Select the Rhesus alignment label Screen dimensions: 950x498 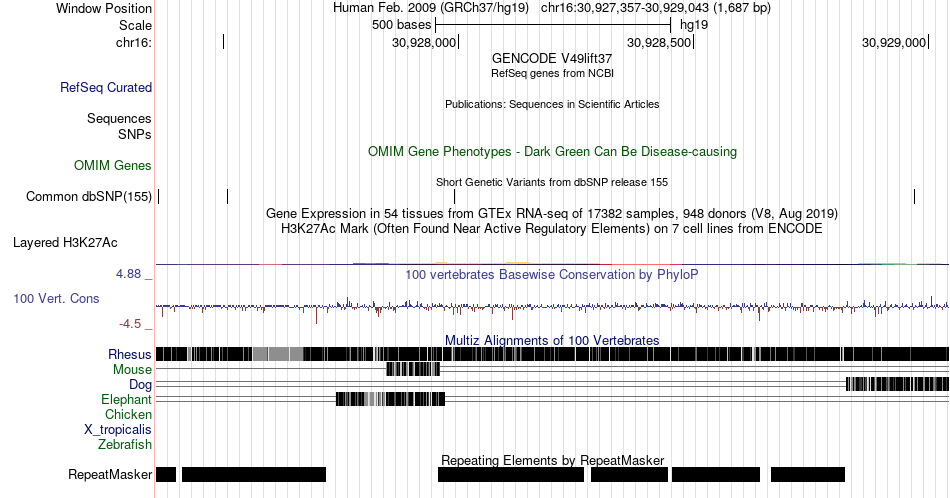(130, 354)
